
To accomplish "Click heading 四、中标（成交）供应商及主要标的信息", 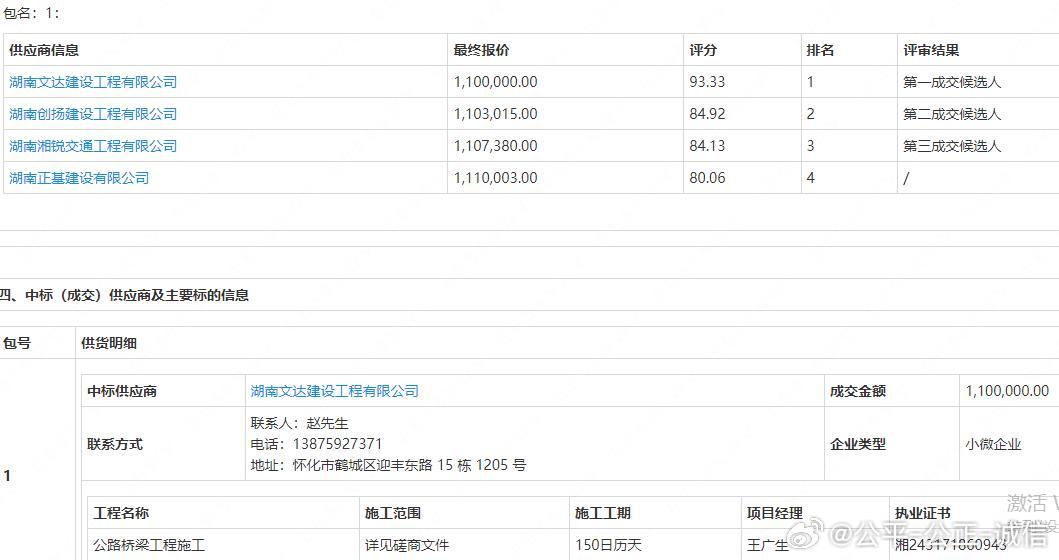I will [x=124, y=295].
